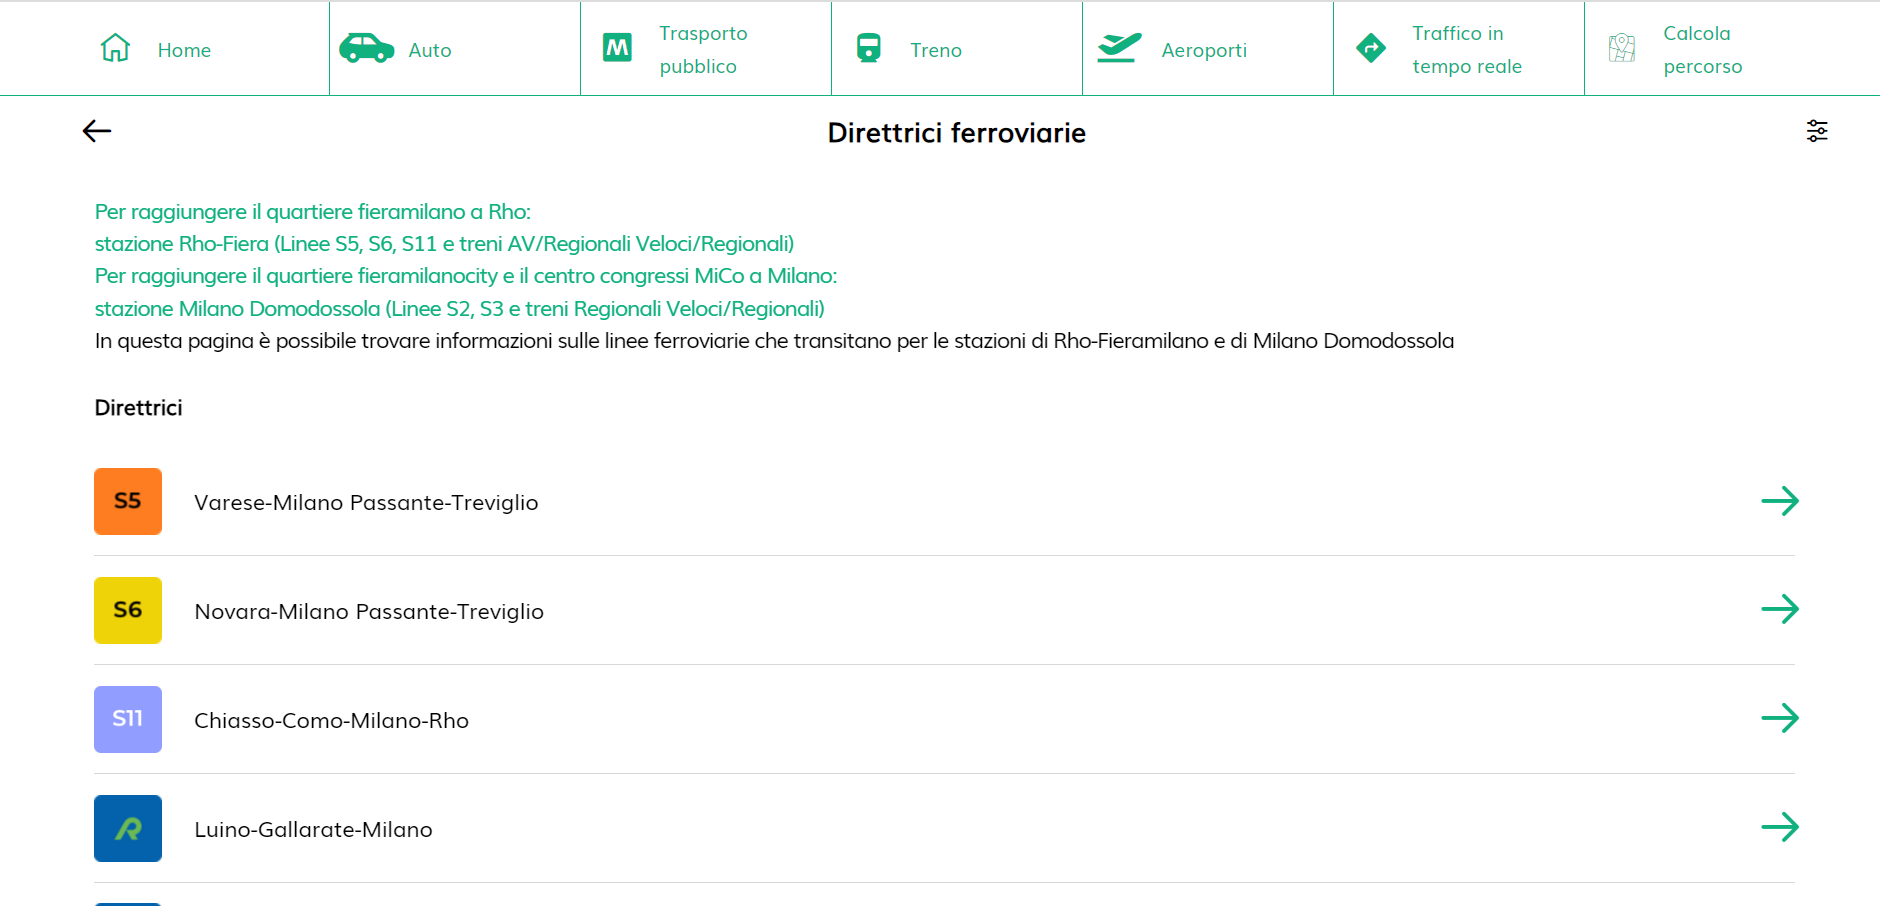Expand Novara-Milano Passante-Treviglio with its arrow
1880x906 pixels.
click(1779, 609)
